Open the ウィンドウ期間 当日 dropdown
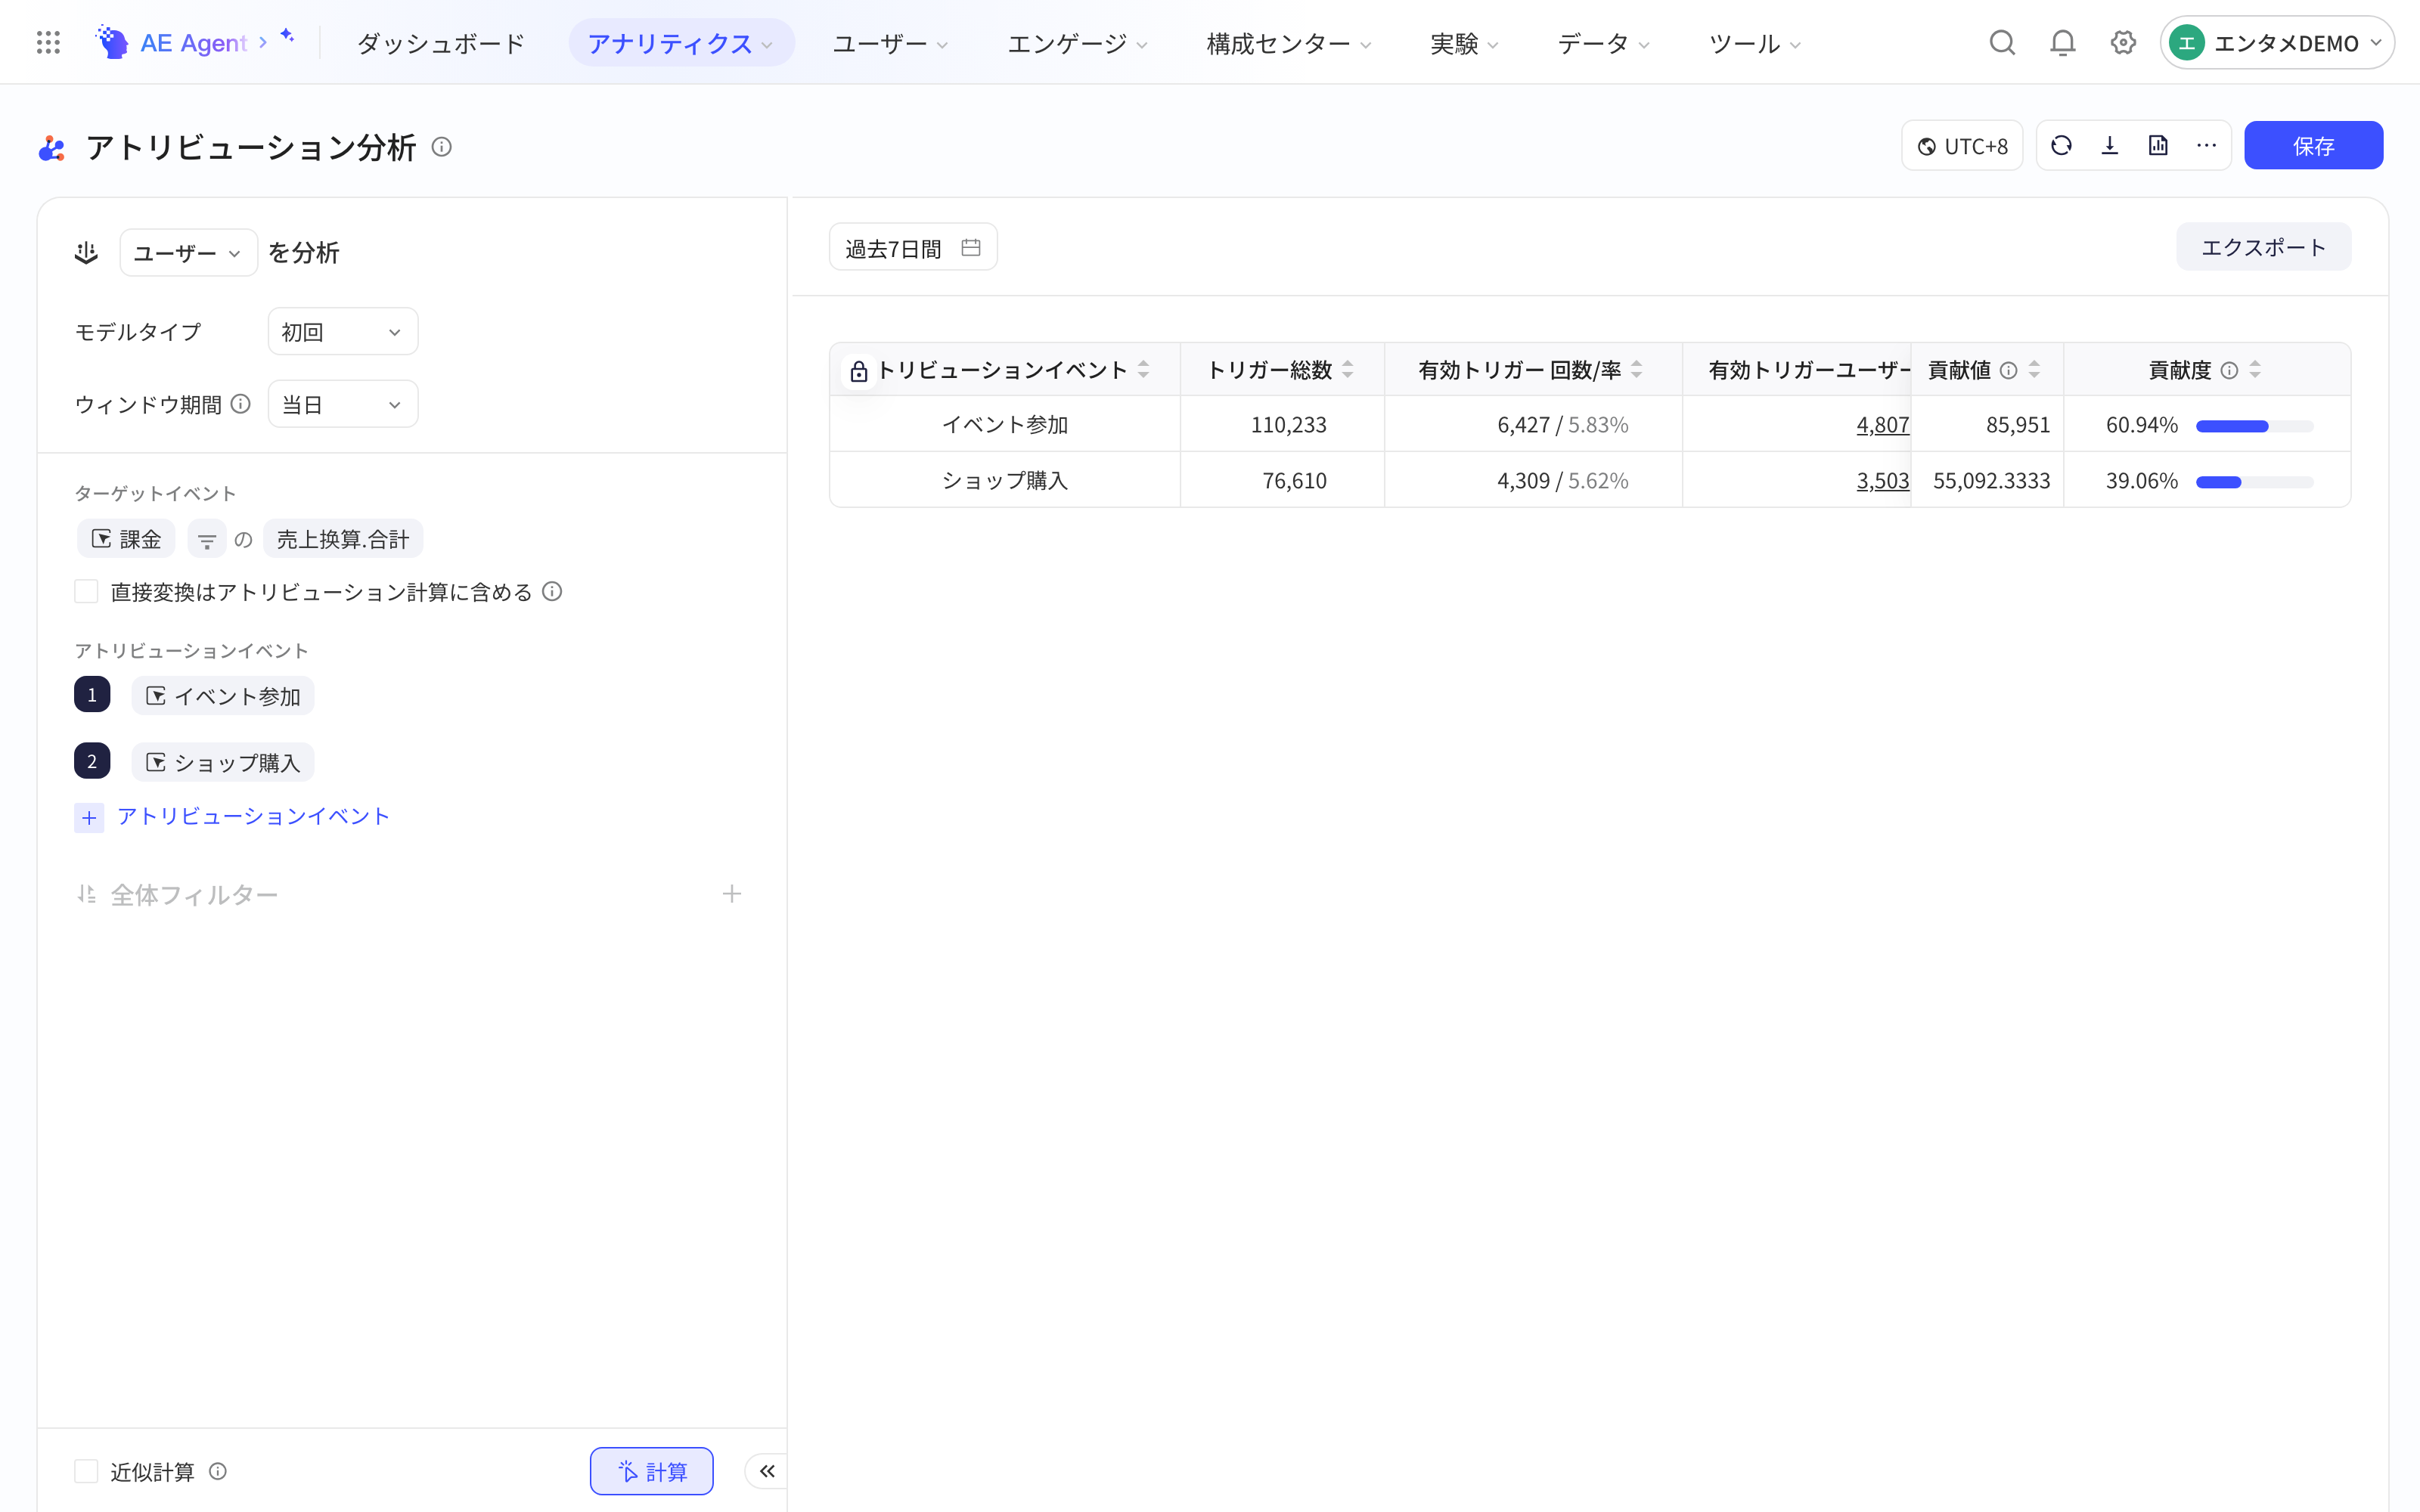The width and height of the screenshot is (2420, 1512). (343, 404)
